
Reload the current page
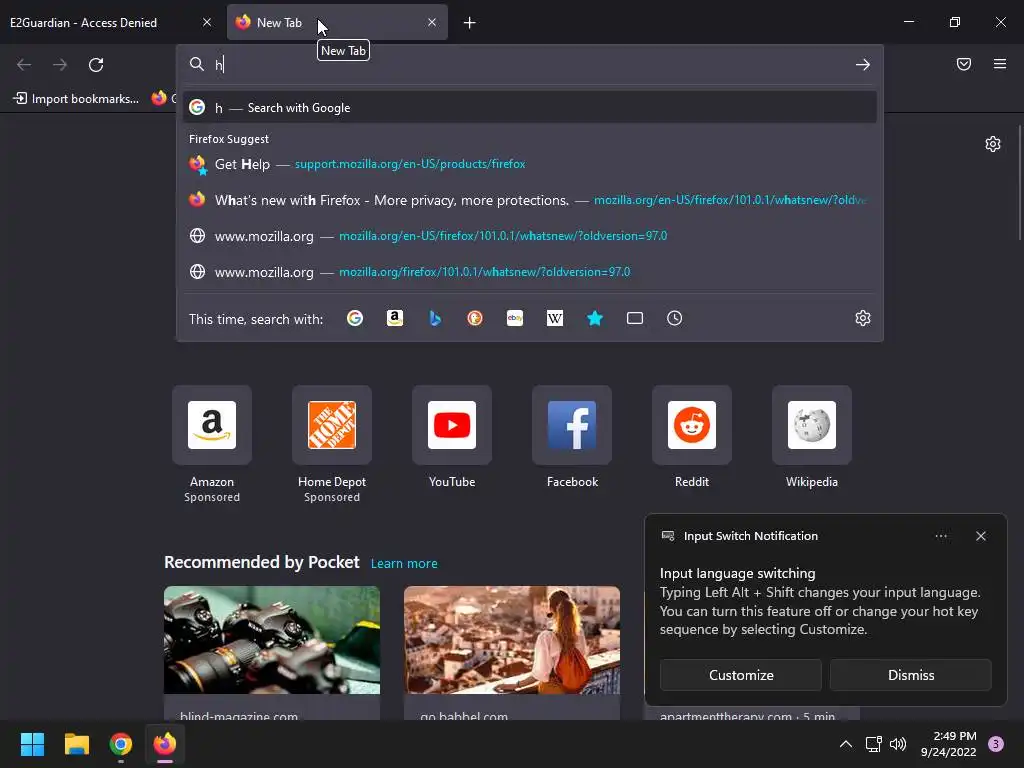pyautogui.click(x=96, y=65)
